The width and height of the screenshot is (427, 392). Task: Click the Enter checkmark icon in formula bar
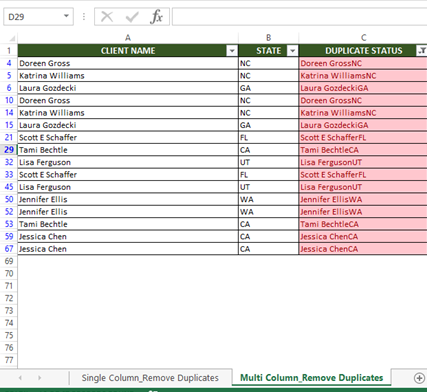(132, 17)
